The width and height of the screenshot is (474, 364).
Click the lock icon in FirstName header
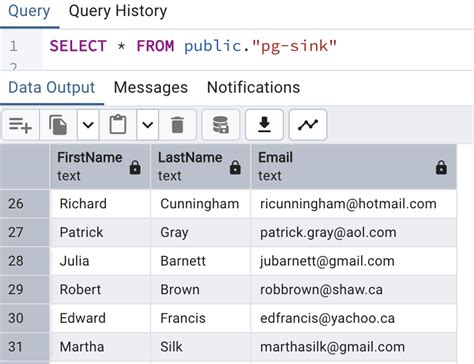[x=135, y=167]
